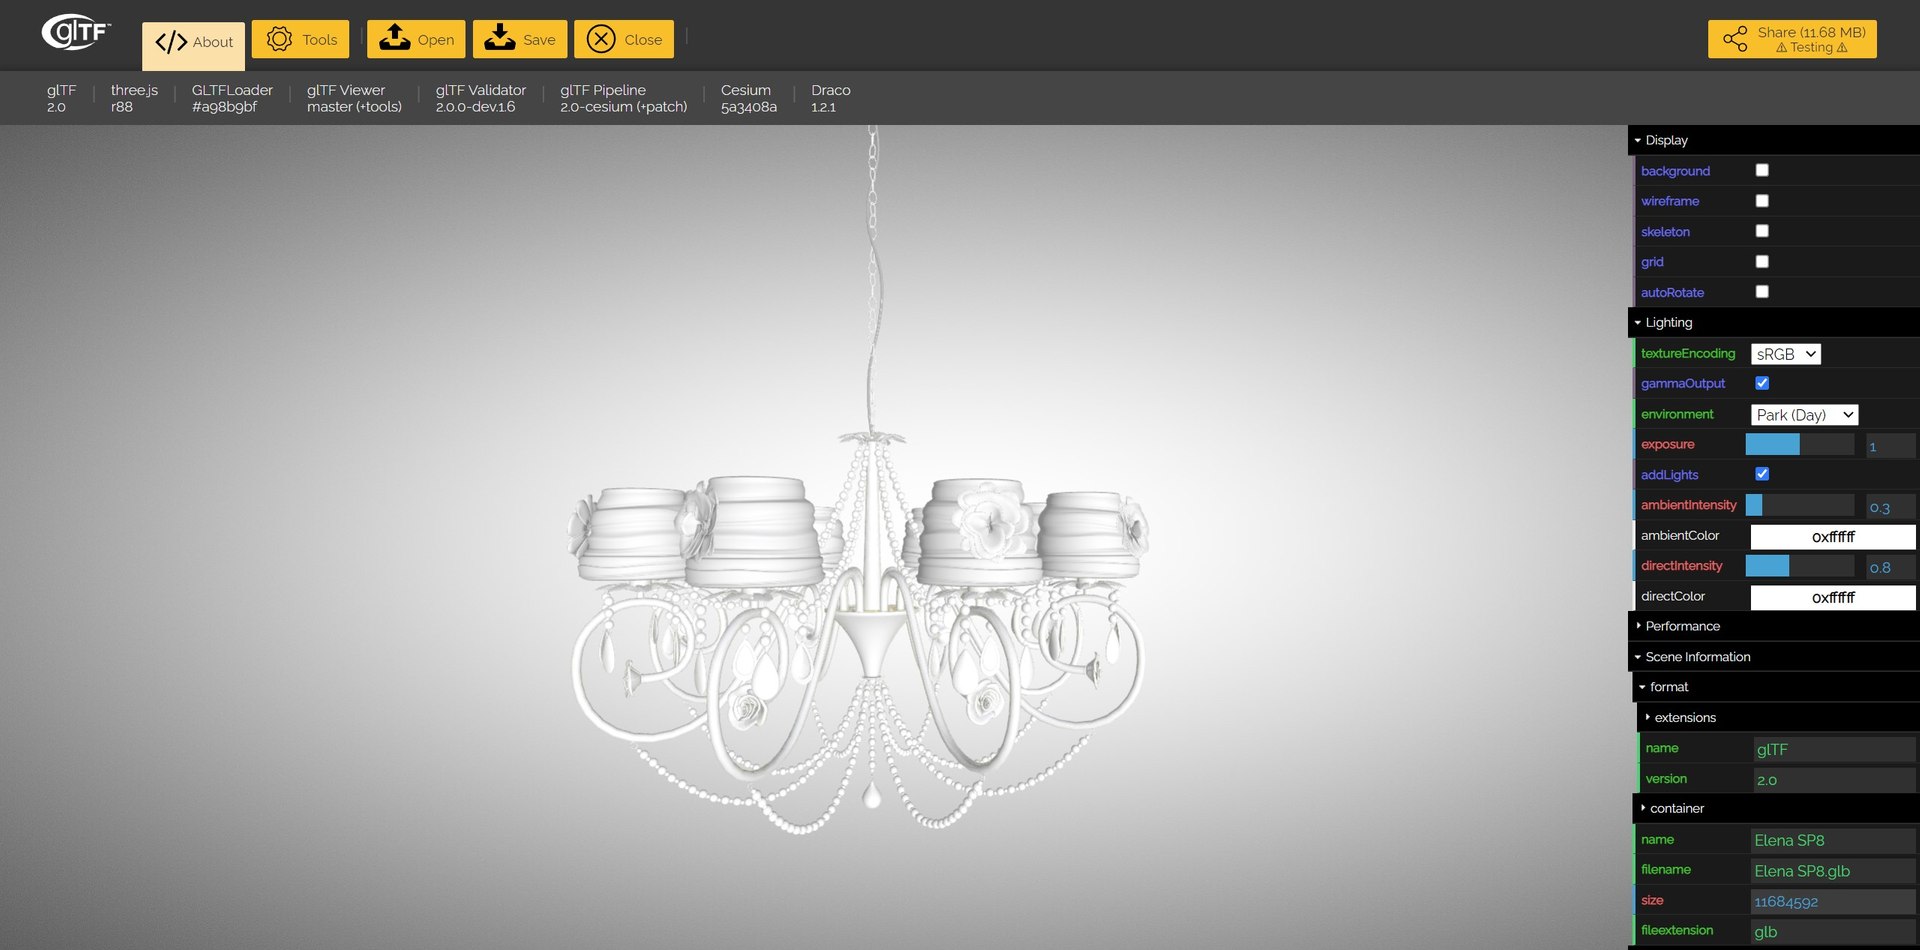Disable the gammaOutput checkbox
This screenshot has width=1920, height=950.
1762,383
